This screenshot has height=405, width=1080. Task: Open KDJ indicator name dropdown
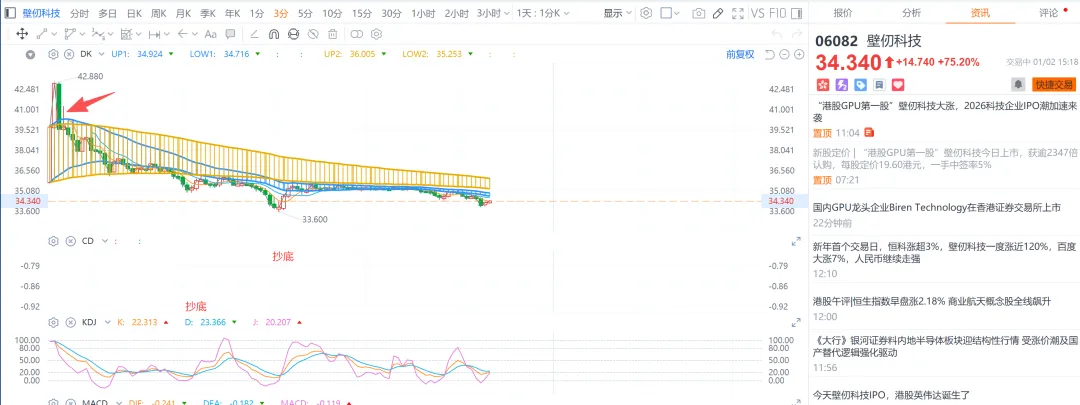105,322
